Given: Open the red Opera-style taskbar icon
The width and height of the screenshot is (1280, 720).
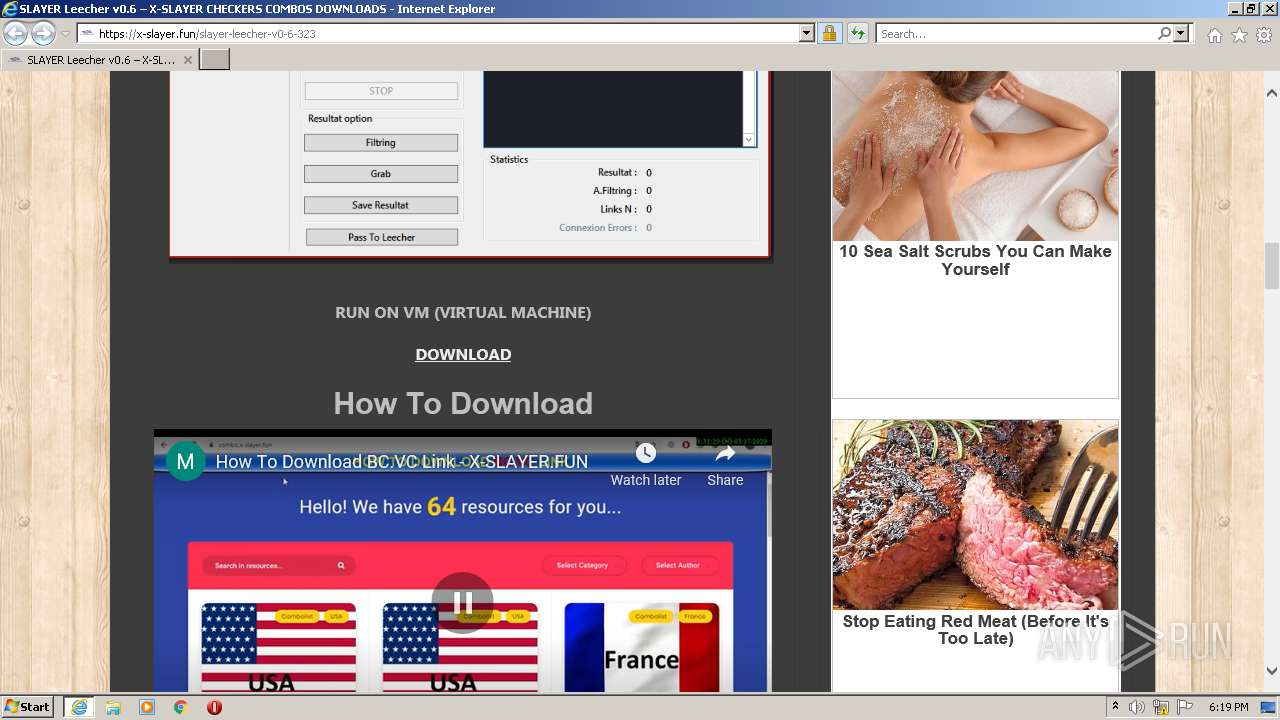Looking at the screenshot, I should [x=214, y=707].
